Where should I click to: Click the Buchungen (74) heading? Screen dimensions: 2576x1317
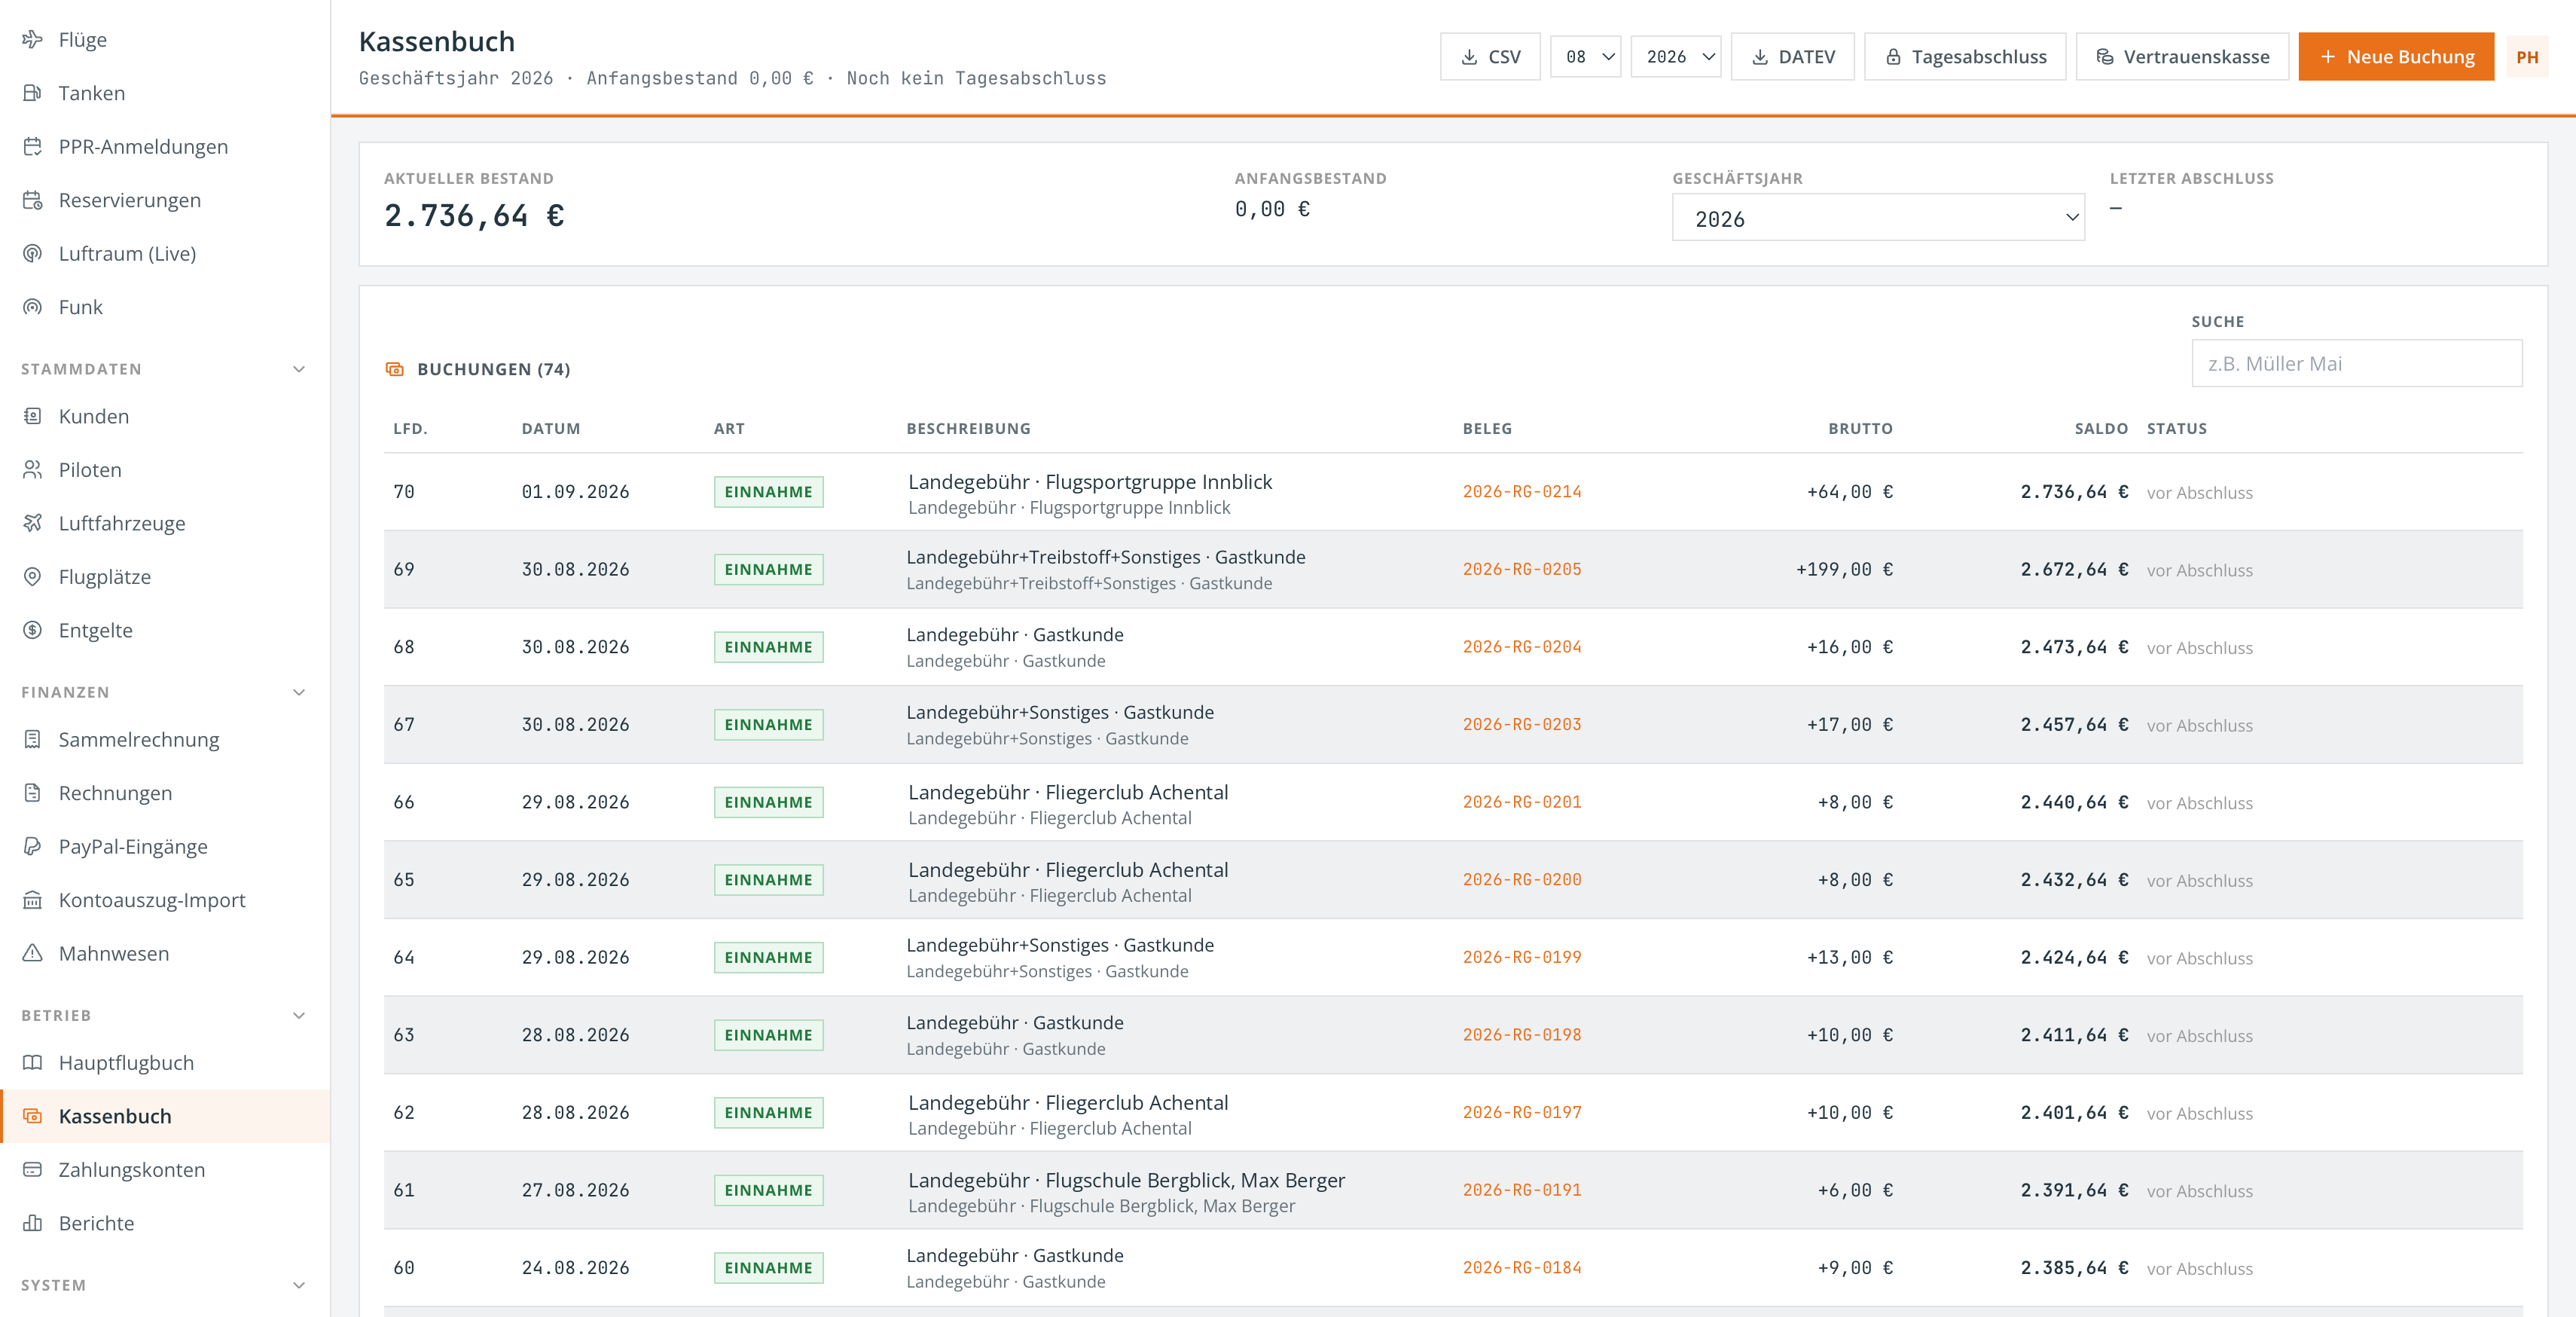tap(493, 369)
